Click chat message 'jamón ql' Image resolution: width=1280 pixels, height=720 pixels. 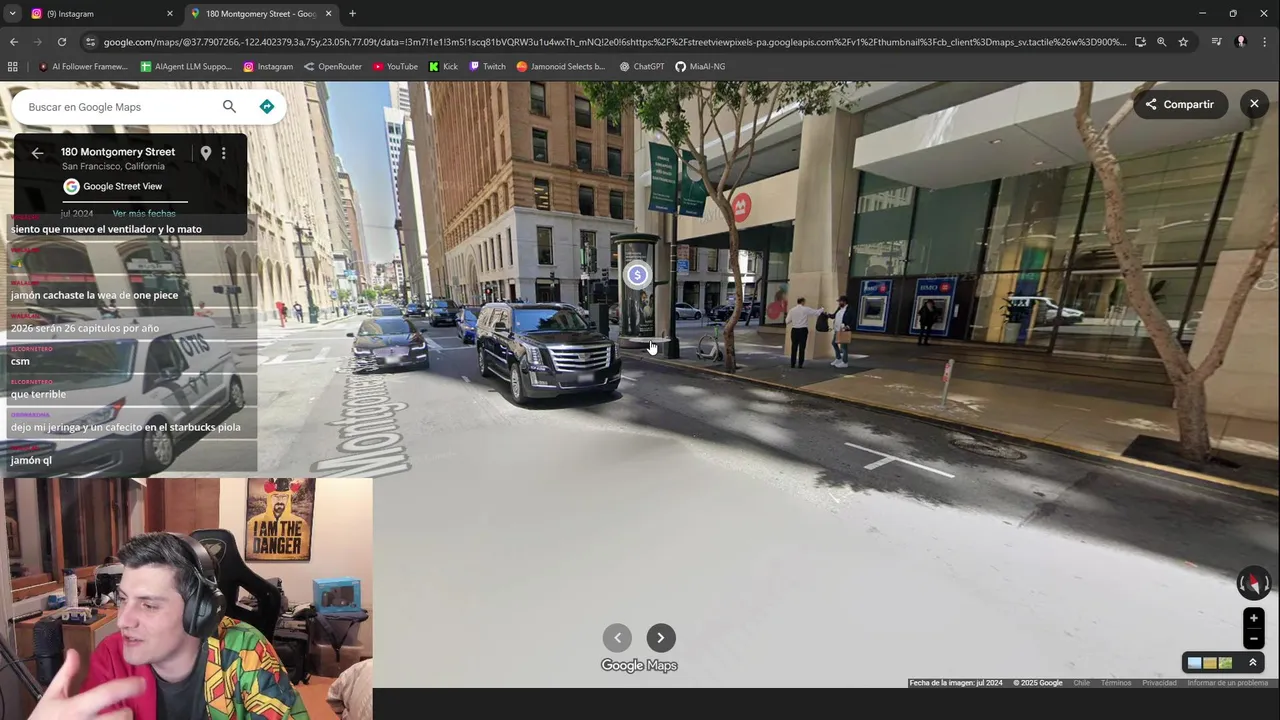(31, 460)
